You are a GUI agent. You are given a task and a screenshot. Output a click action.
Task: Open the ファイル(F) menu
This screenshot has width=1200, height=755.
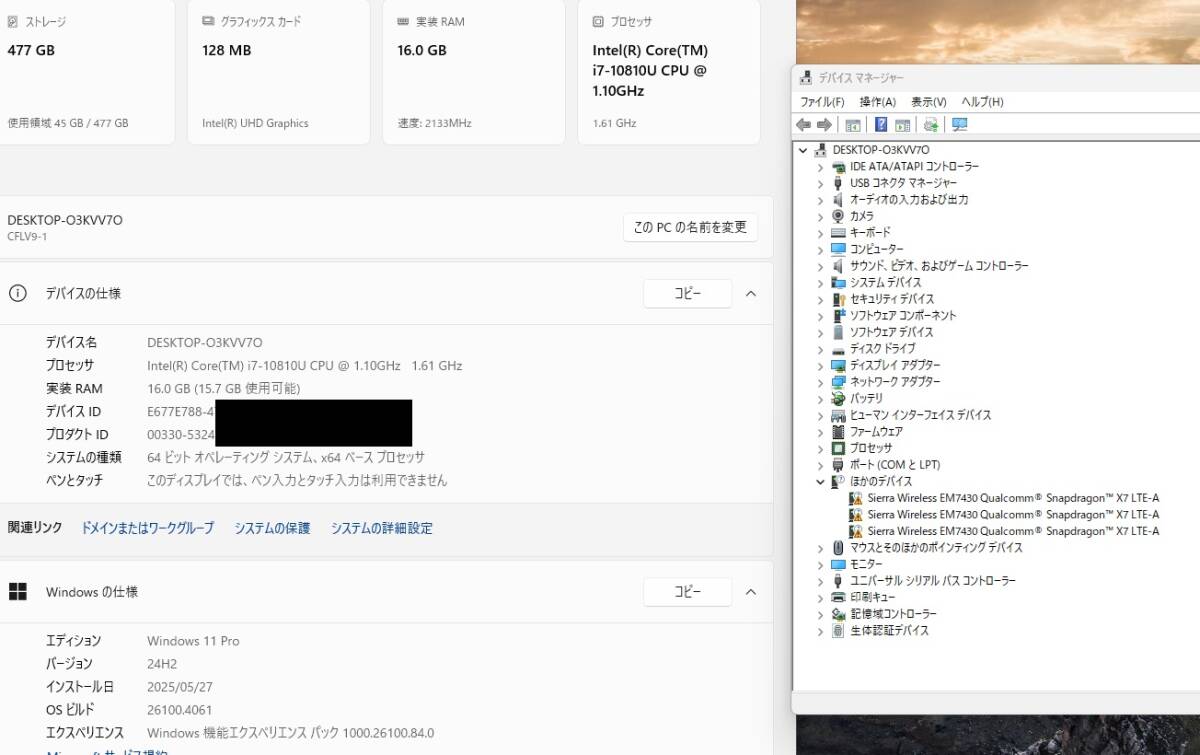[822, 102]
